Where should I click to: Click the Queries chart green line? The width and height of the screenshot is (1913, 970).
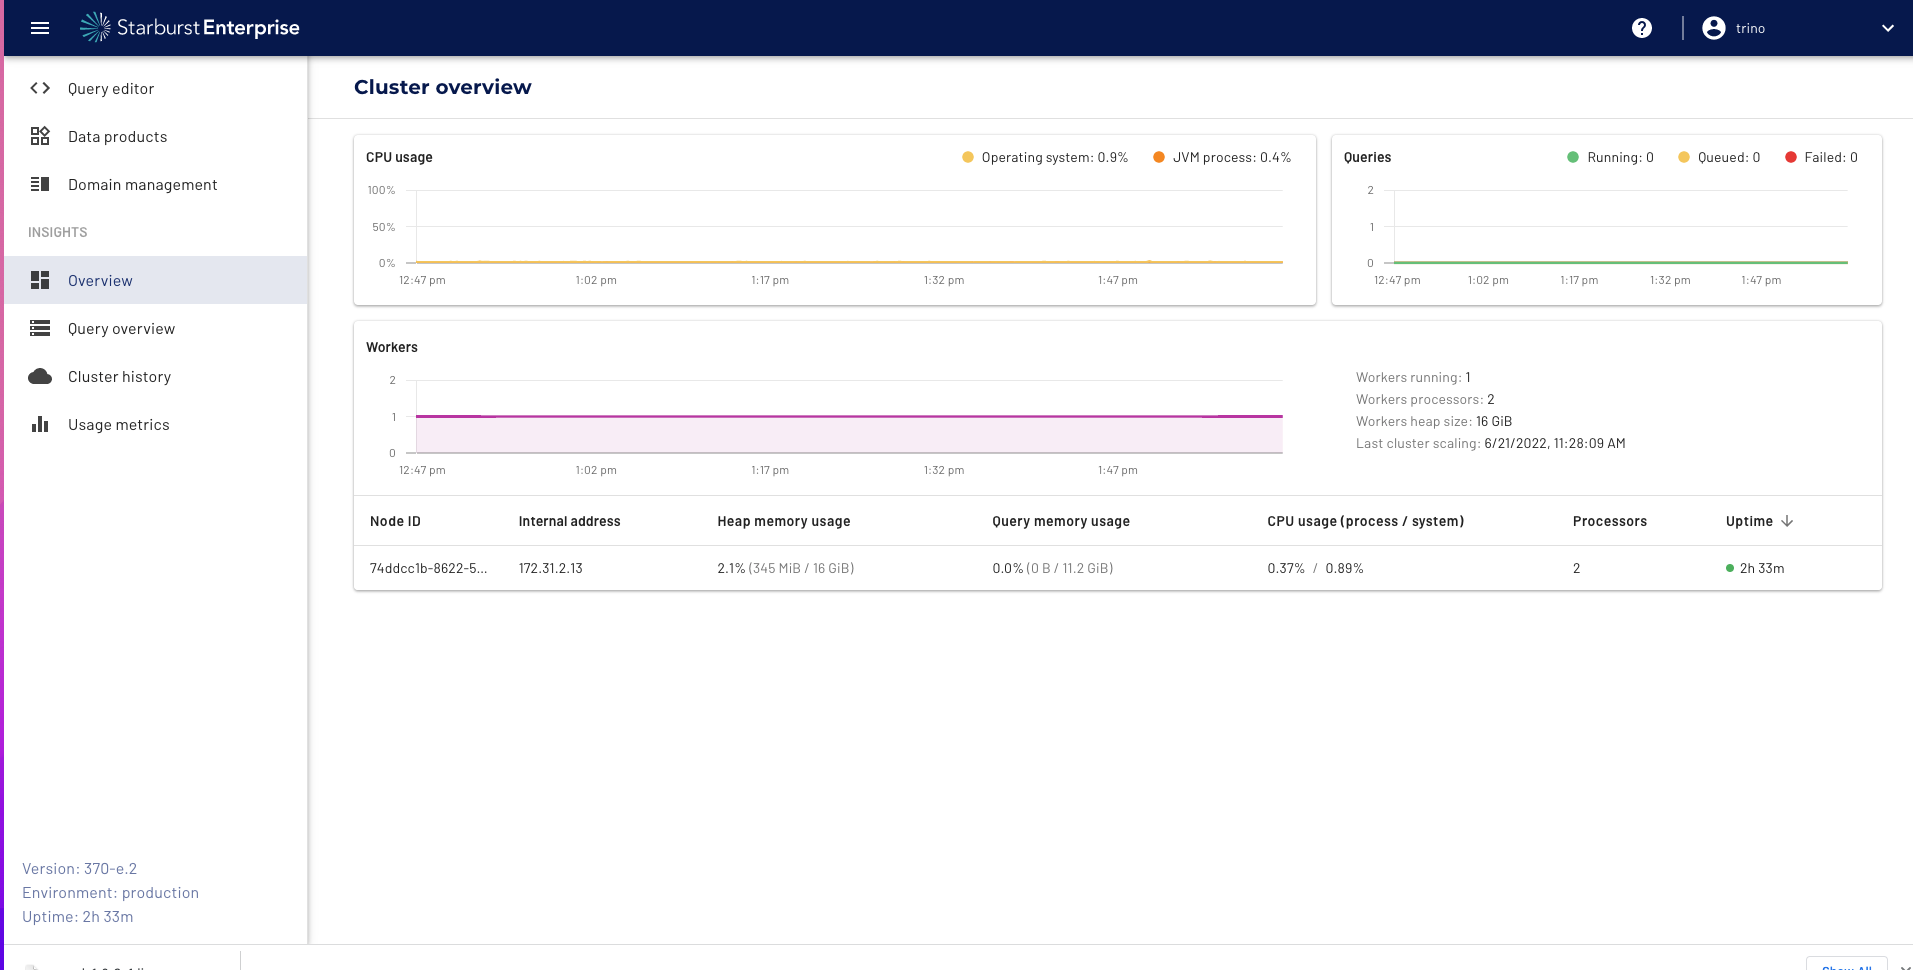tap(1621, 262)
